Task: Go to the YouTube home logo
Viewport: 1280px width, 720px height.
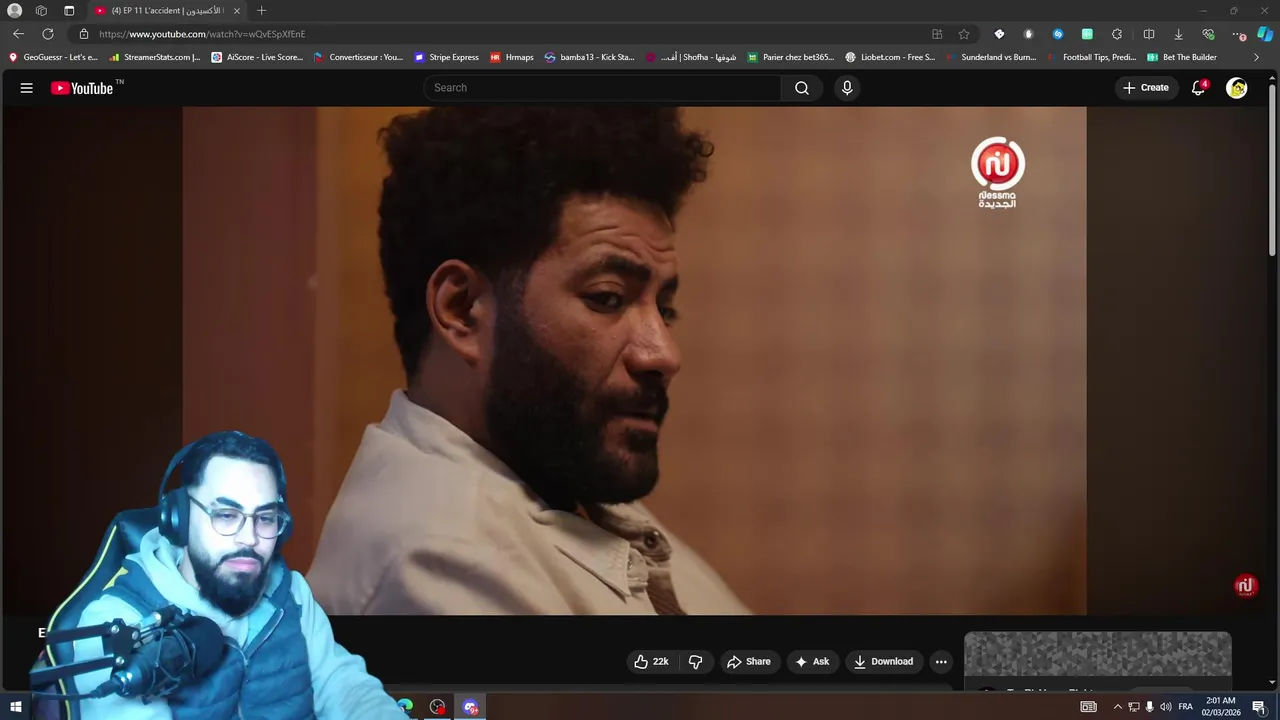Action: [83, 88]
